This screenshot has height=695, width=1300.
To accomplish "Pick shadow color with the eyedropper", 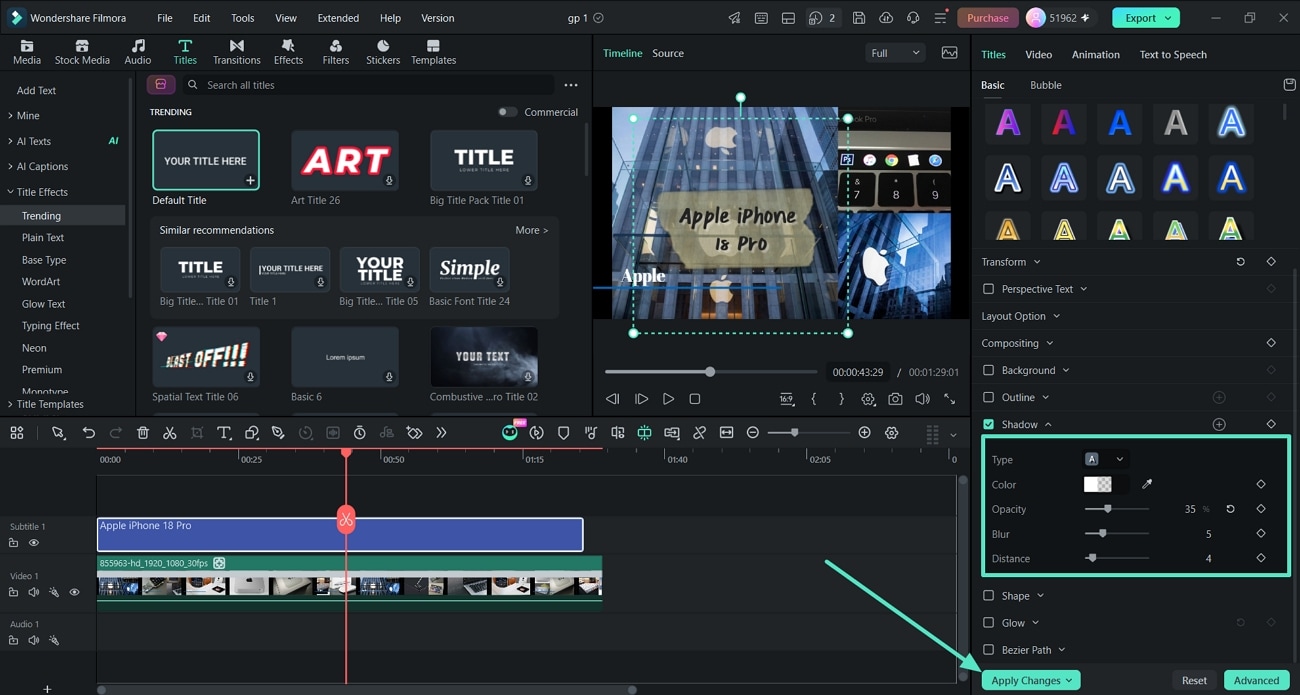I will click(x=1147, y=484).
